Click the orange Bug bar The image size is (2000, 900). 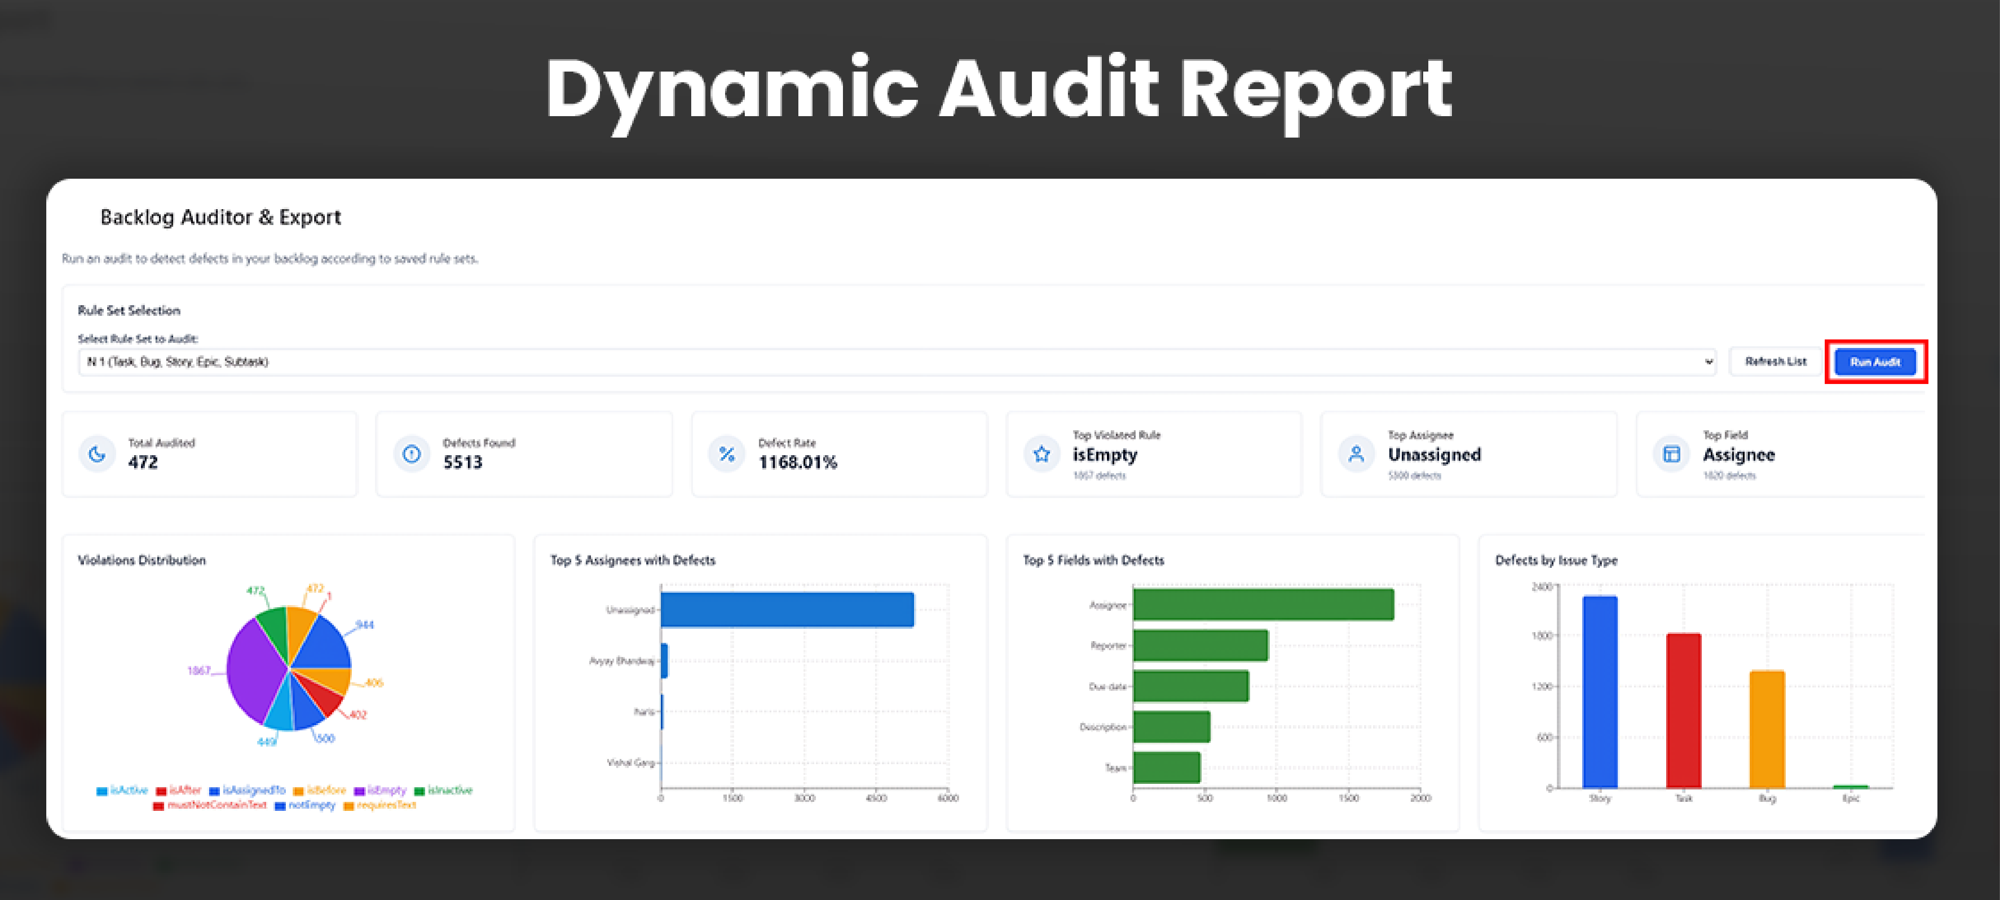coord(1766,729)
